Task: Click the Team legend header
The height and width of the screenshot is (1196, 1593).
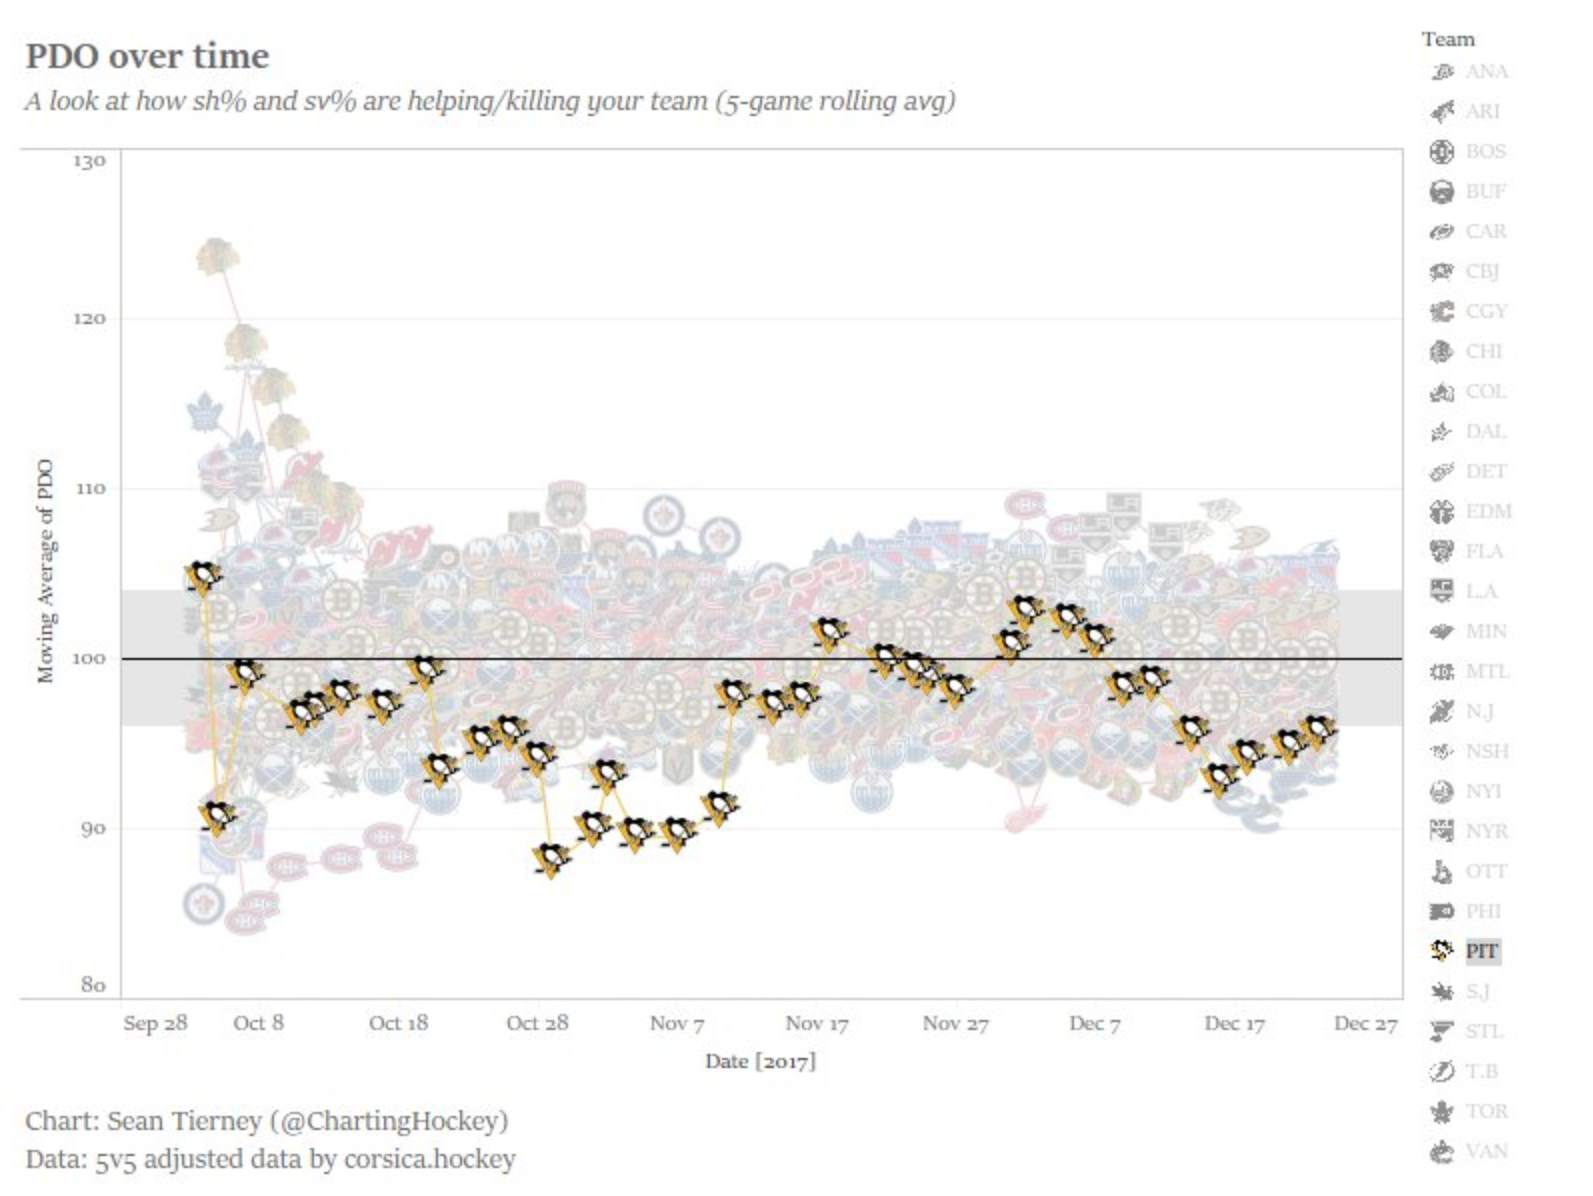Action: 1448,39
